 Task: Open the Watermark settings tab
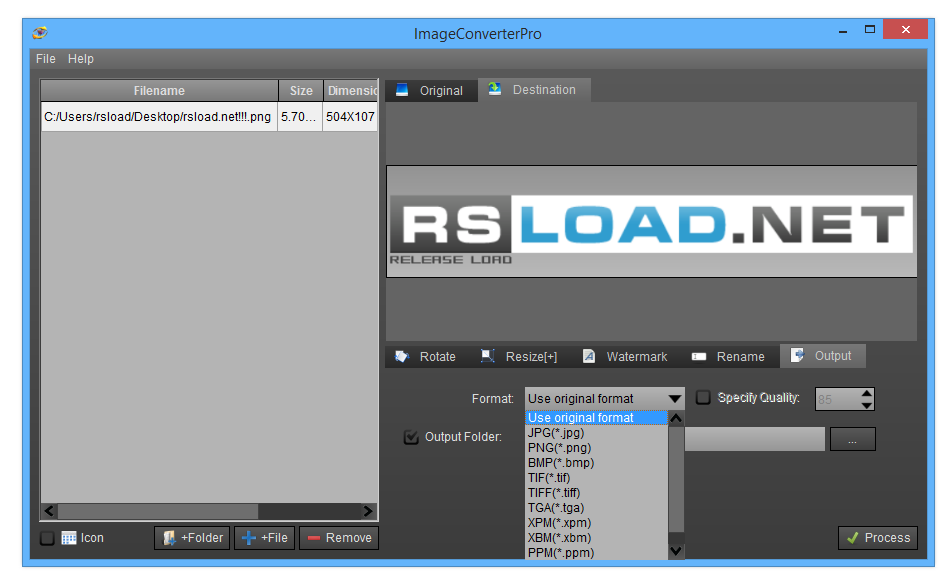(625, 357)
